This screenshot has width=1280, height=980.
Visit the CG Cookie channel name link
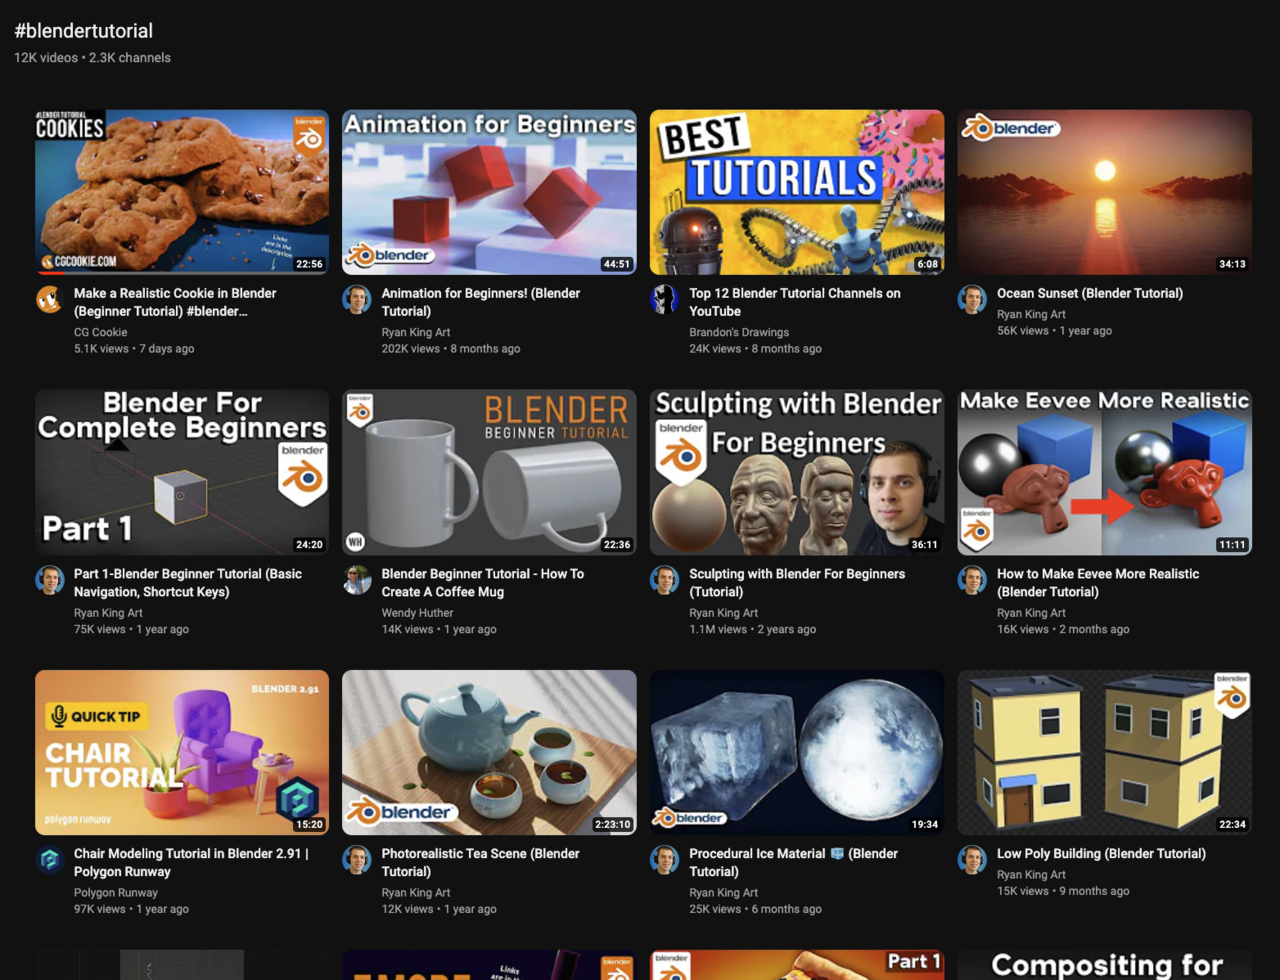tap(101, 332)
